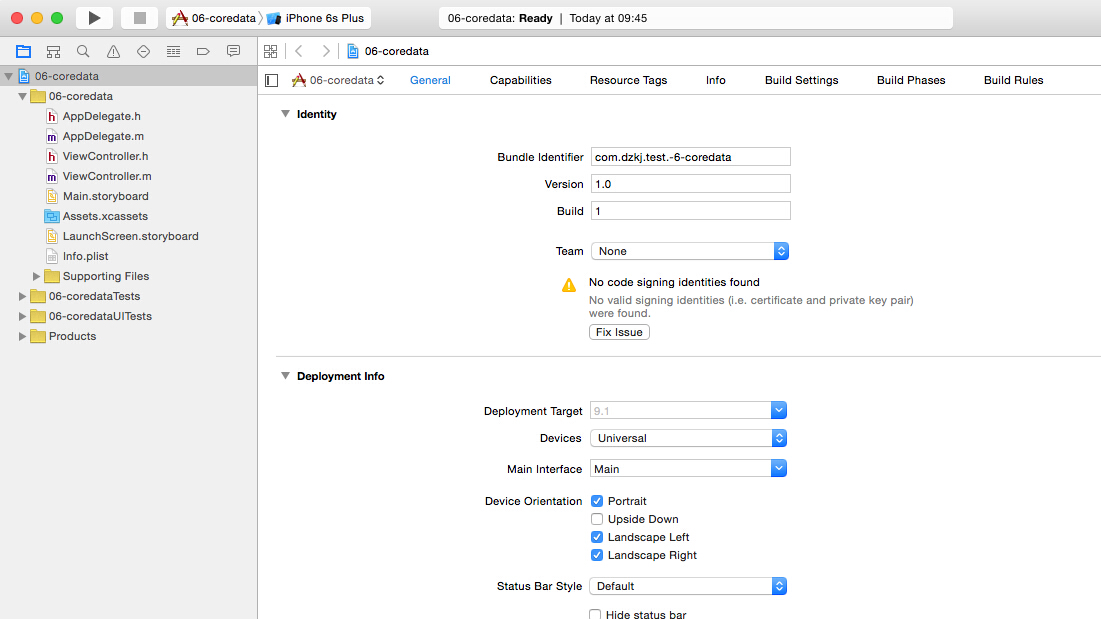Open the Test navigator diamond icon
Viewport: 1101px width, 619px height.
[143, 51]
